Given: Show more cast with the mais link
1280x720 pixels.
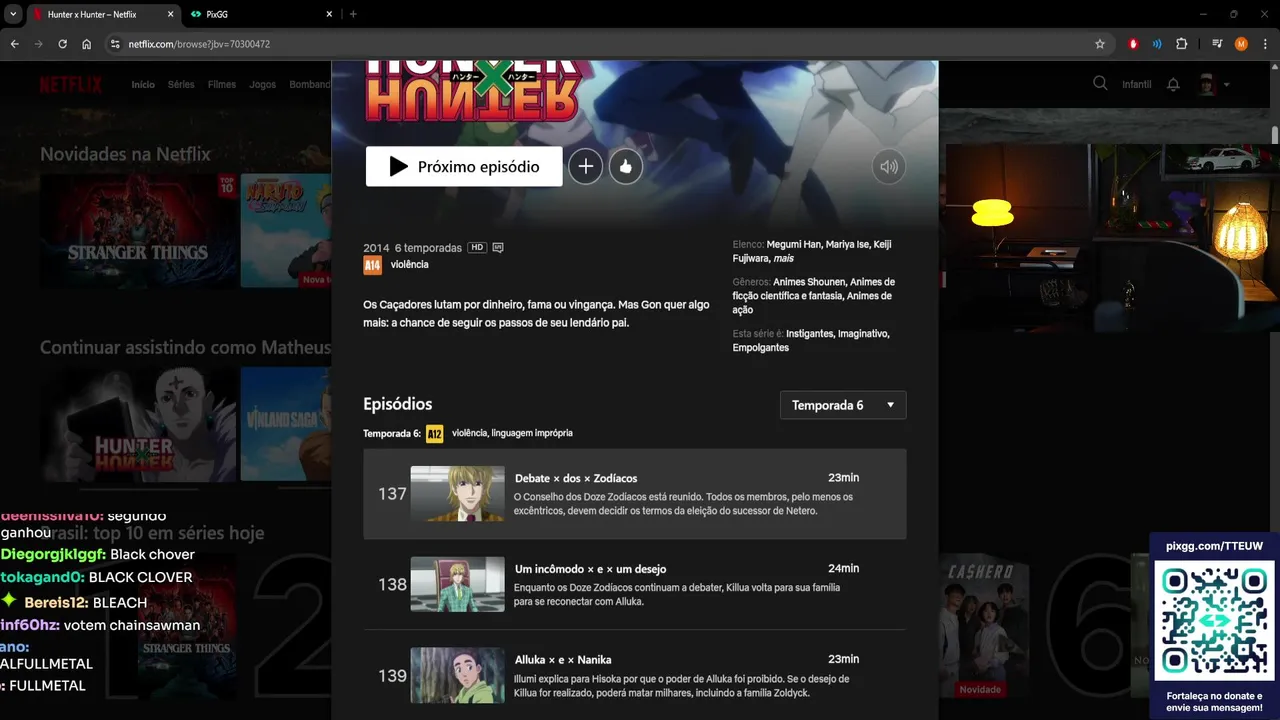Looking at the screenshot, I should pyautogui.click(x=785, y=258).
